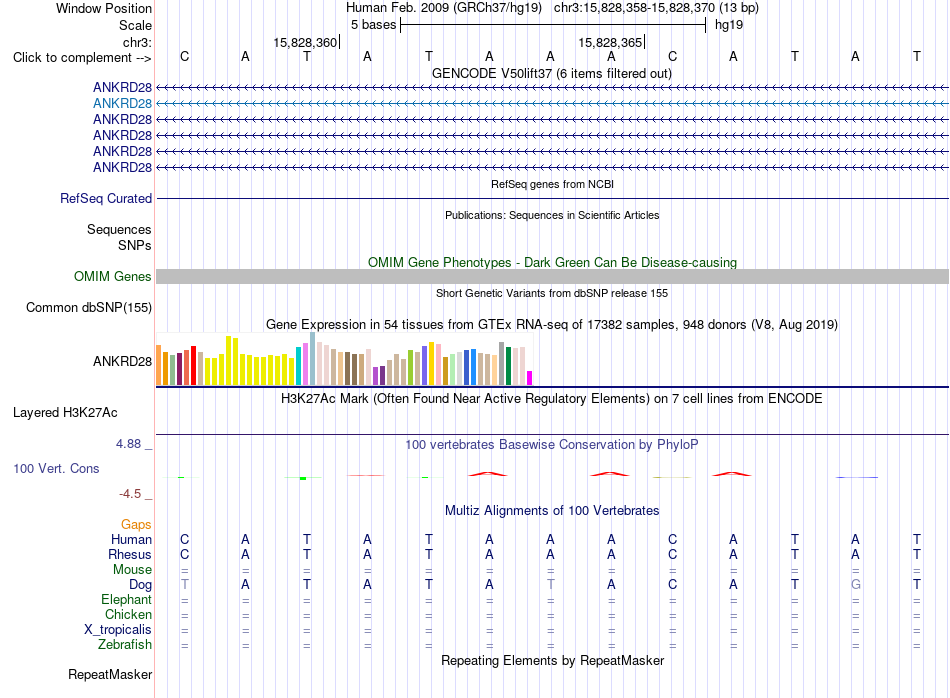The image size is (950, 698).
Task: Open the Publications: Sequences in Scientific Articles title
Action: [x=552, y=215]
